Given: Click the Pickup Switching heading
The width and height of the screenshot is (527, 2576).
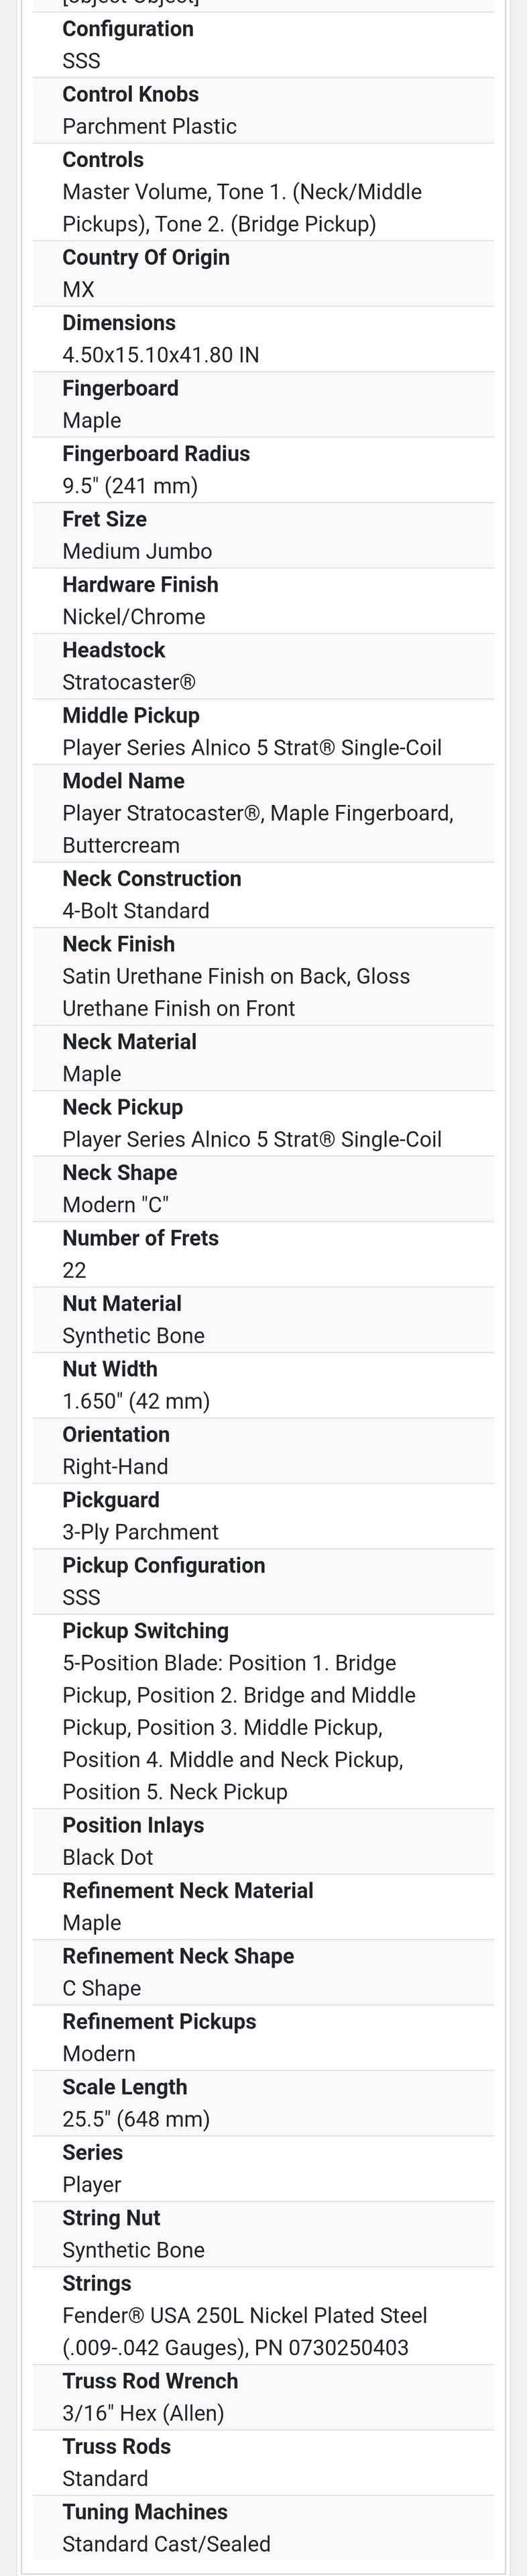Looking at the screenshot, I should (x=145, y=1631).
